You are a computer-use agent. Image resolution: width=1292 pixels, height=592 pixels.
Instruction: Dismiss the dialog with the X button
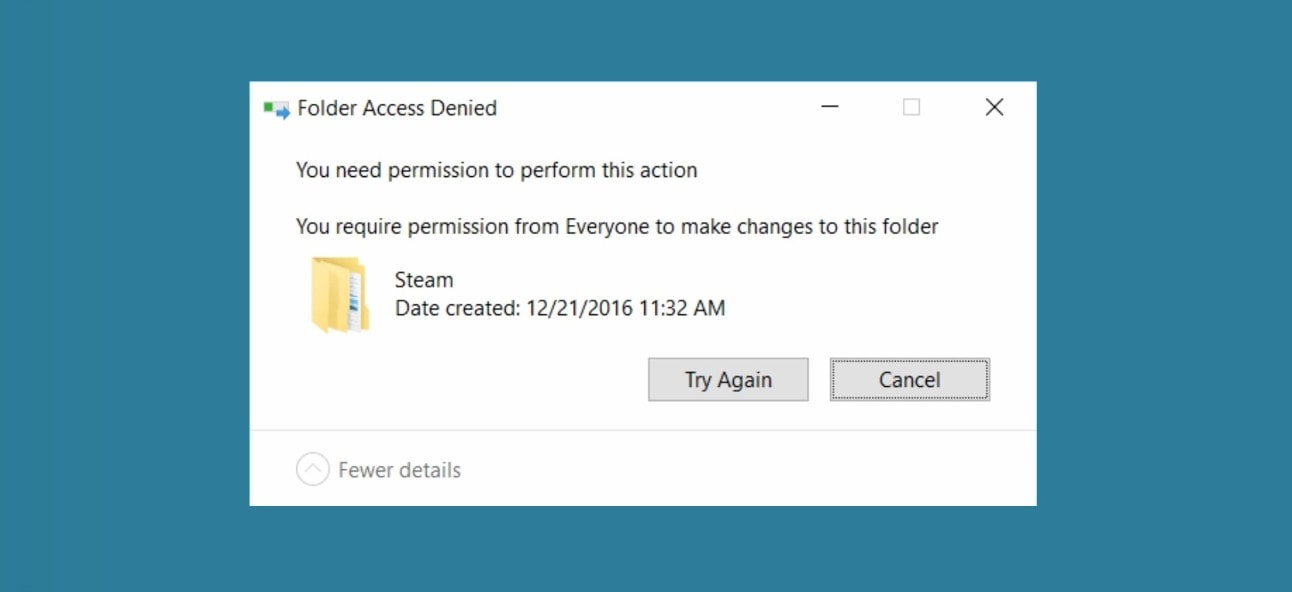(993, 107)
